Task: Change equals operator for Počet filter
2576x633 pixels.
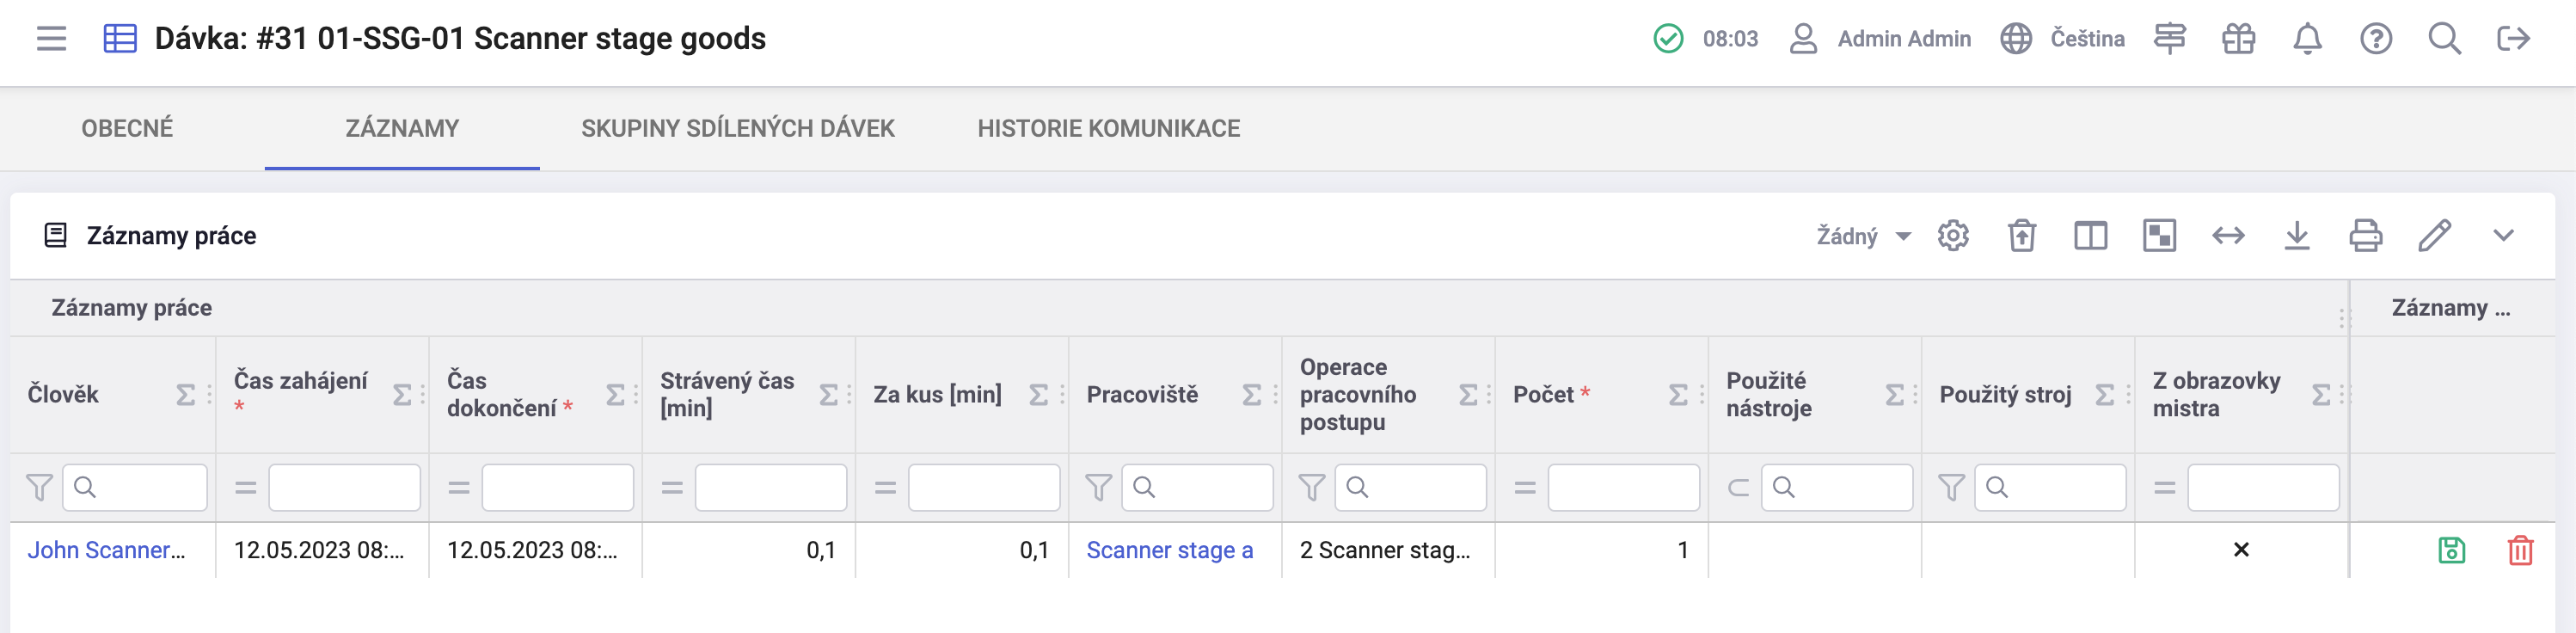Action: click(1525, 488)
